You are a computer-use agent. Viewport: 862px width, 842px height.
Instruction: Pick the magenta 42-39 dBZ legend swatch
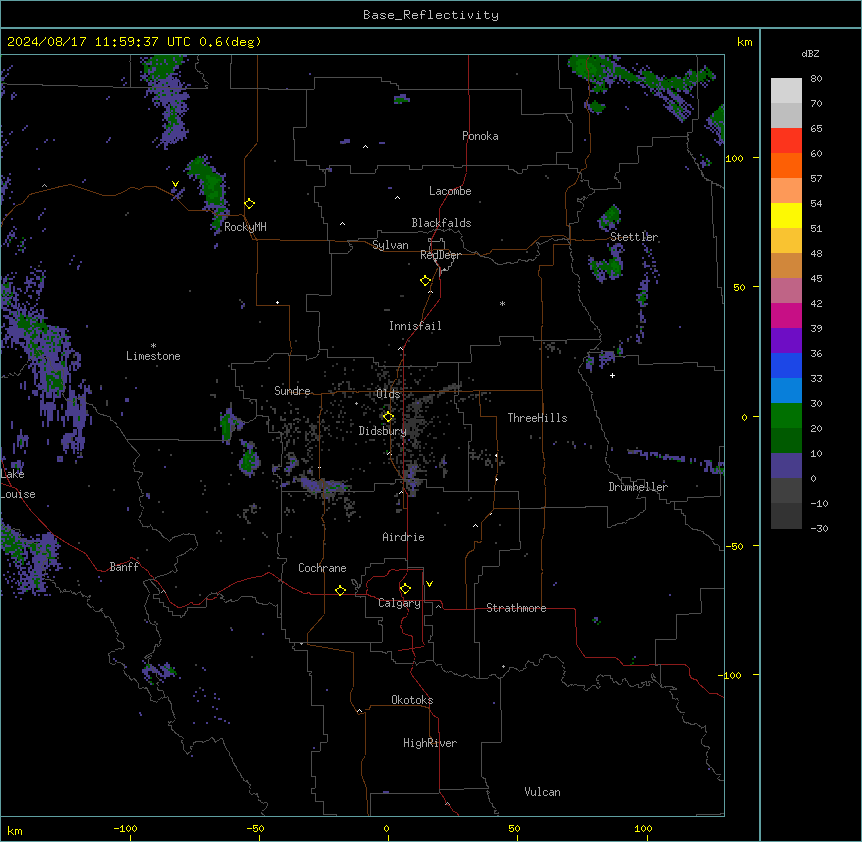click(786, 315)
